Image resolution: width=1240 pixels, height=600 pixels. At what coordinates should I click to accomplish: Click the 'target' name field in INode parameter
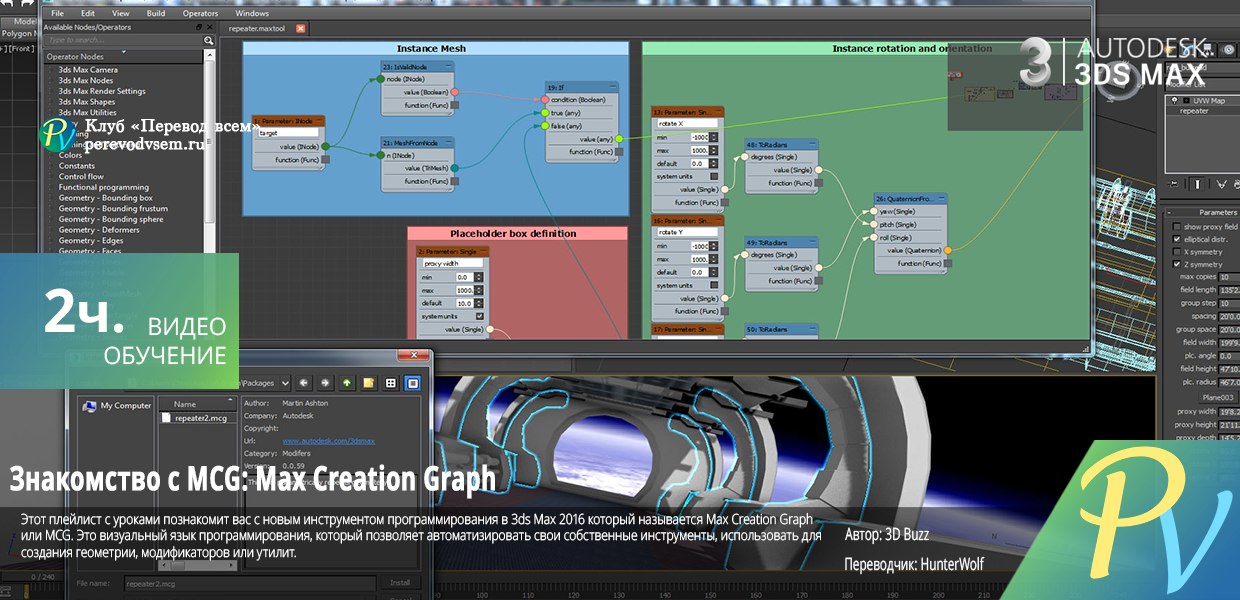tap(287, 132)
